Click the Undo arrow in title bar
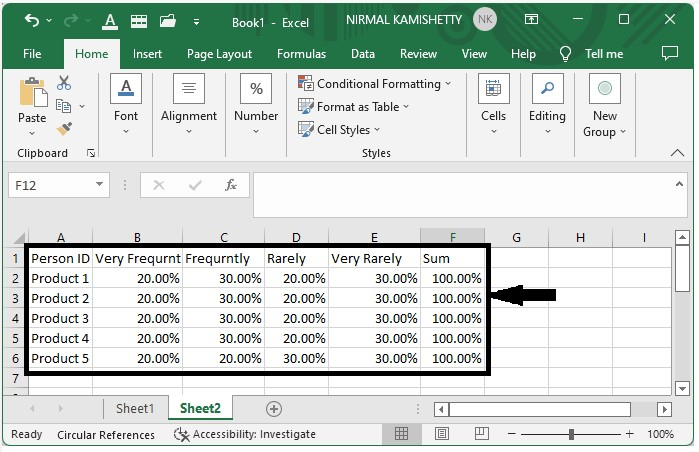 pos(31,20)
